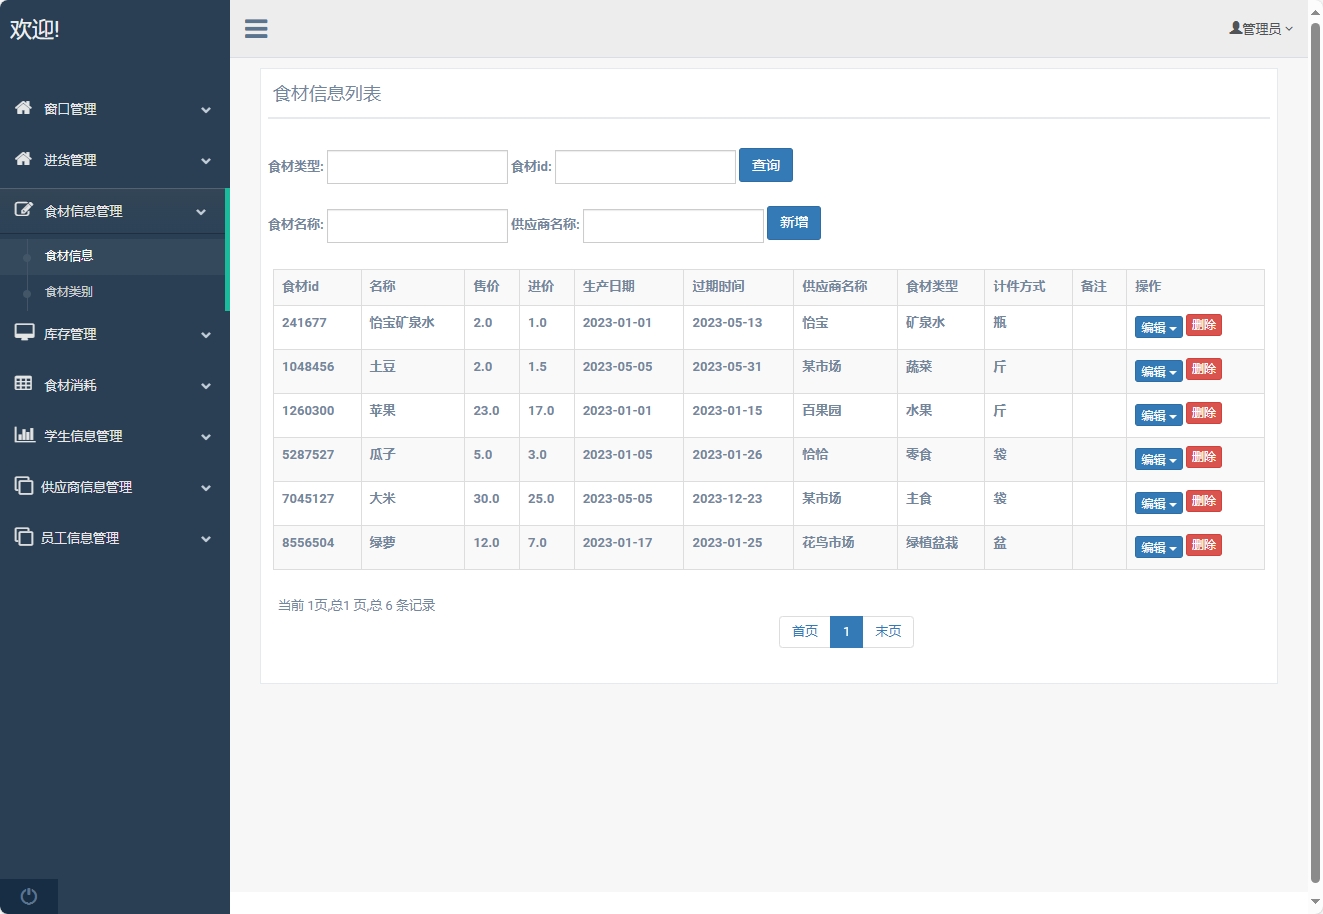Expand the 员工信息管理 chevron arrow
The height and width of the screenshot is (914, 1323).
tap(206, 539)
